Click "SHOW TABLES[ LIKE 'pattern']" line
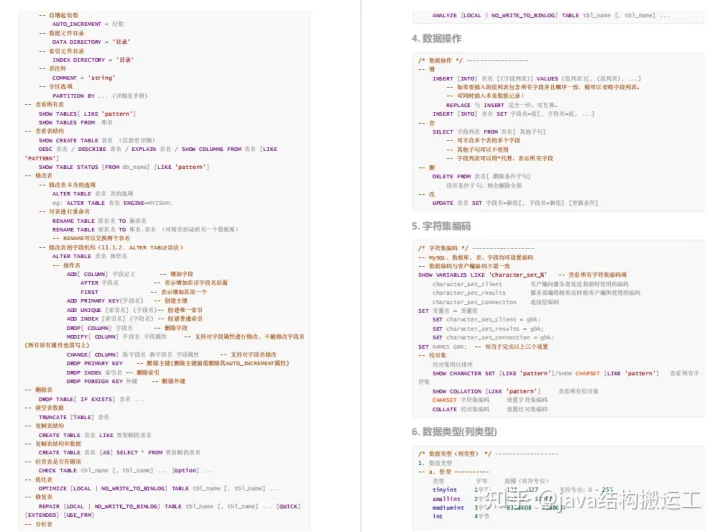The width and height of the screenshot is (720, 532). [x=87, y=113]
